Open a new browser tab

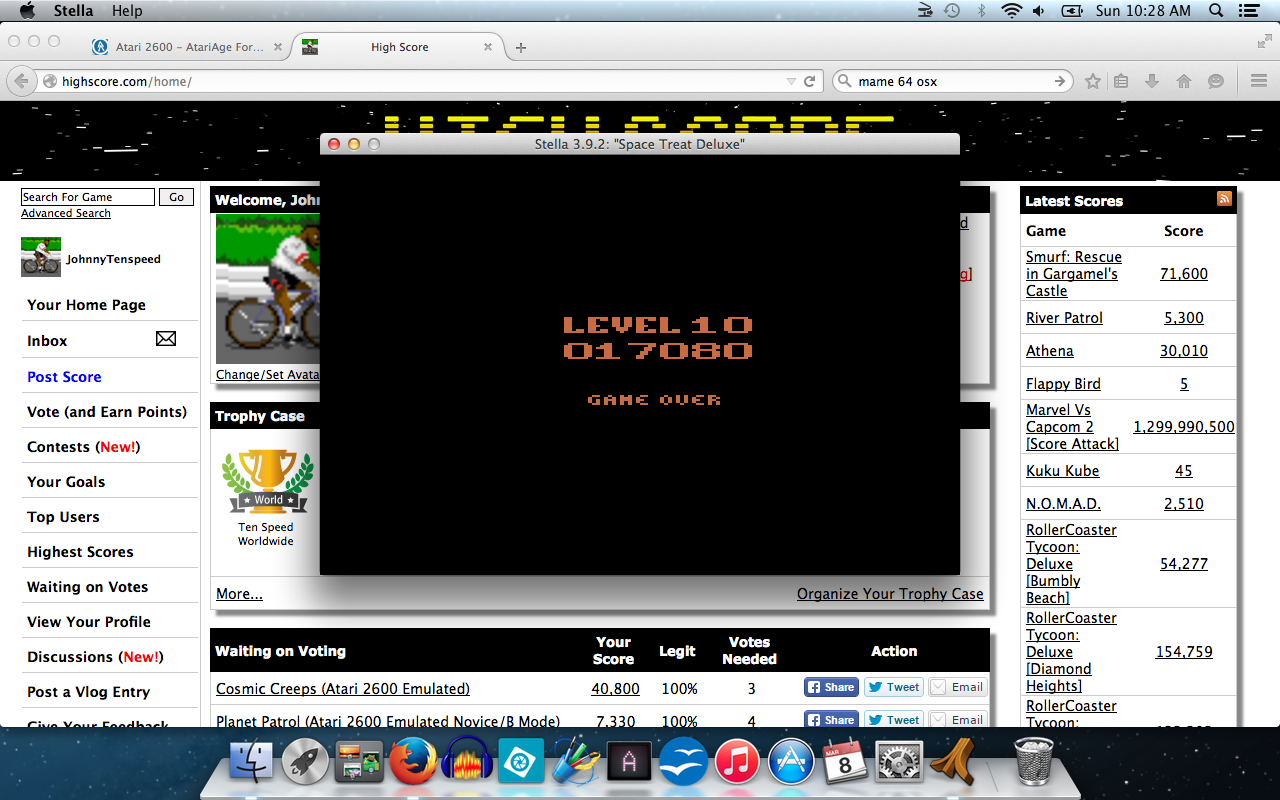pyautogui.click(x=521, y=47)
